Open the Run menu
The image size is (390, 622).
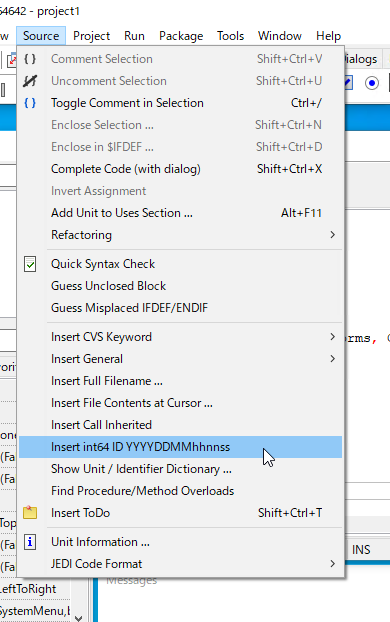(x=134, y=36)
